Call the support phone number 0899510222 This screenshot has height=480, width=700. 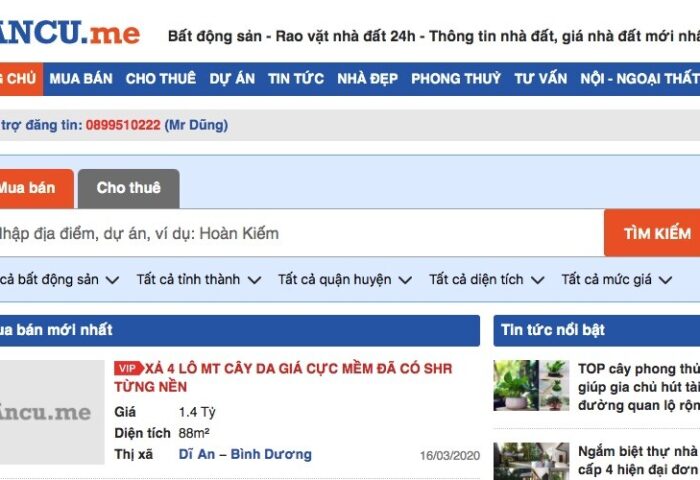(x=123, y=125)
